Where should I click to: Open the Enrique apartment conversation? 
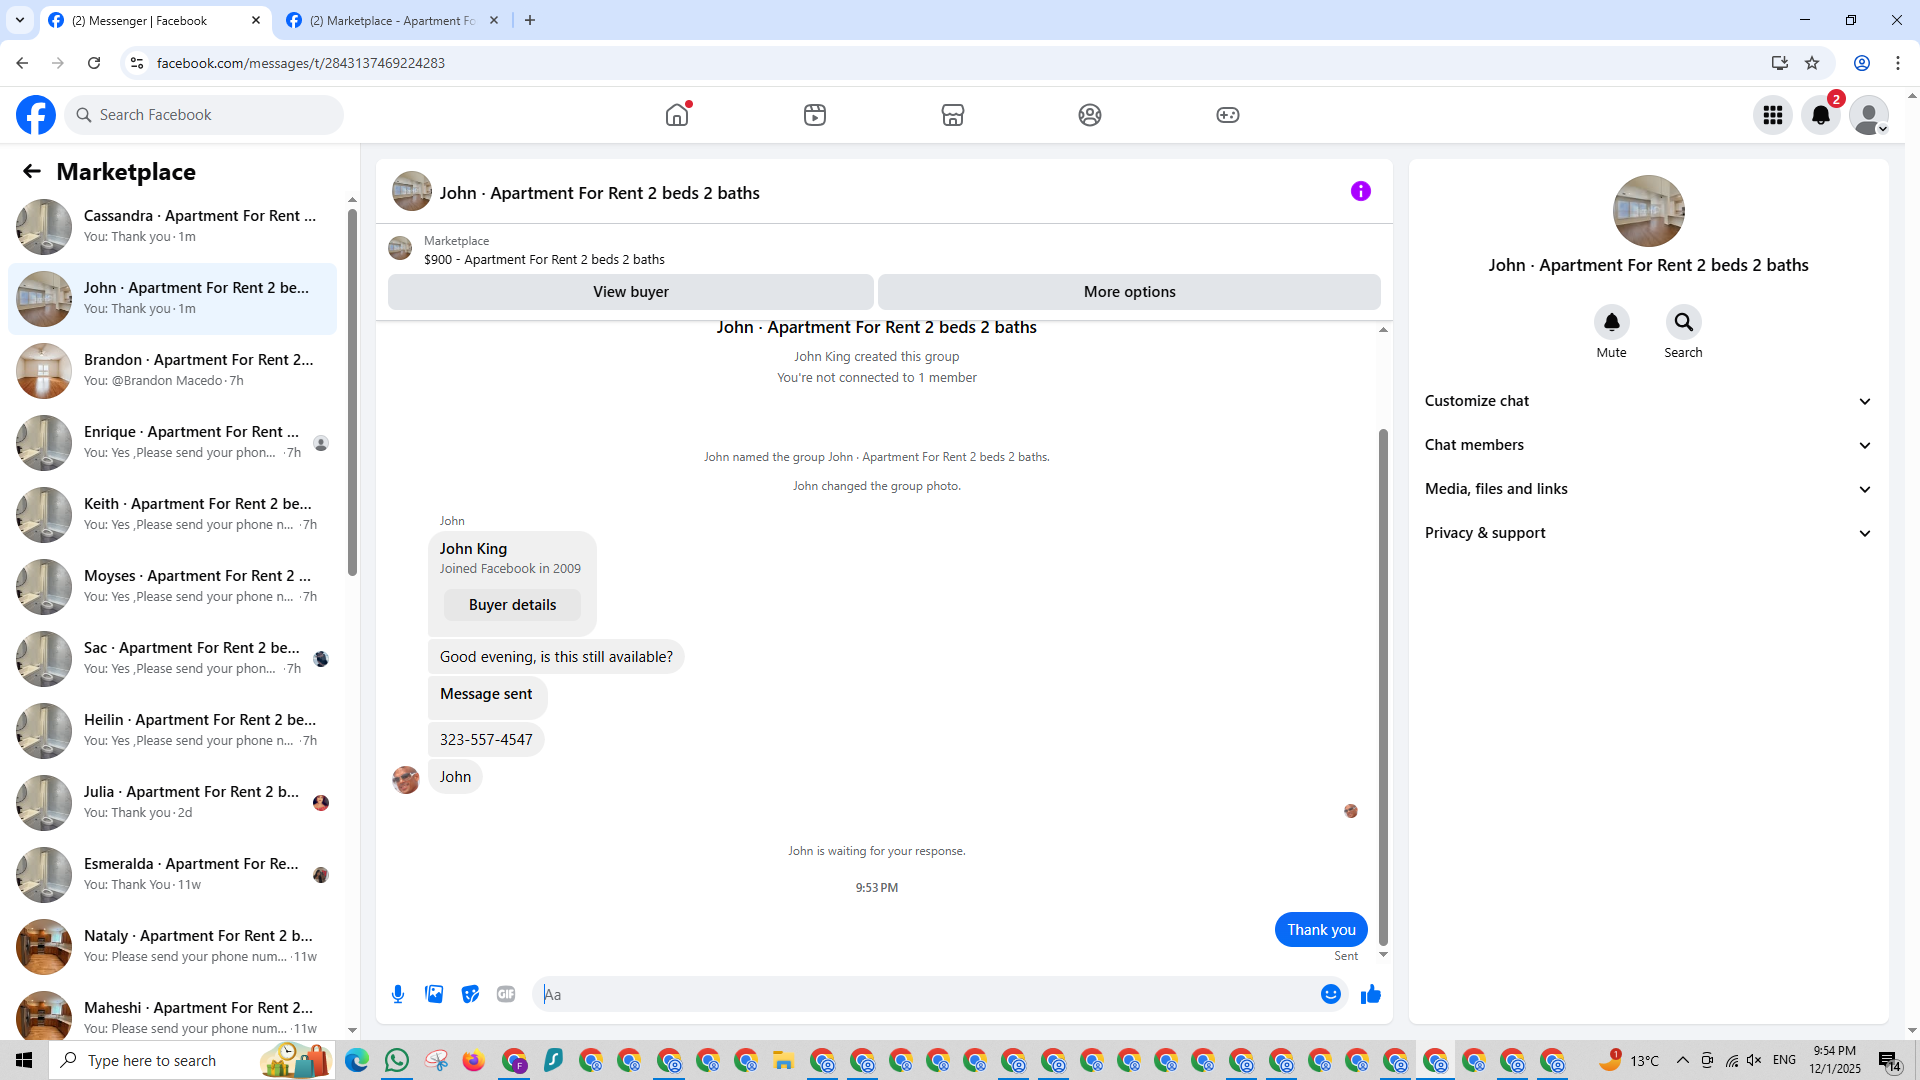coord(172,442)
